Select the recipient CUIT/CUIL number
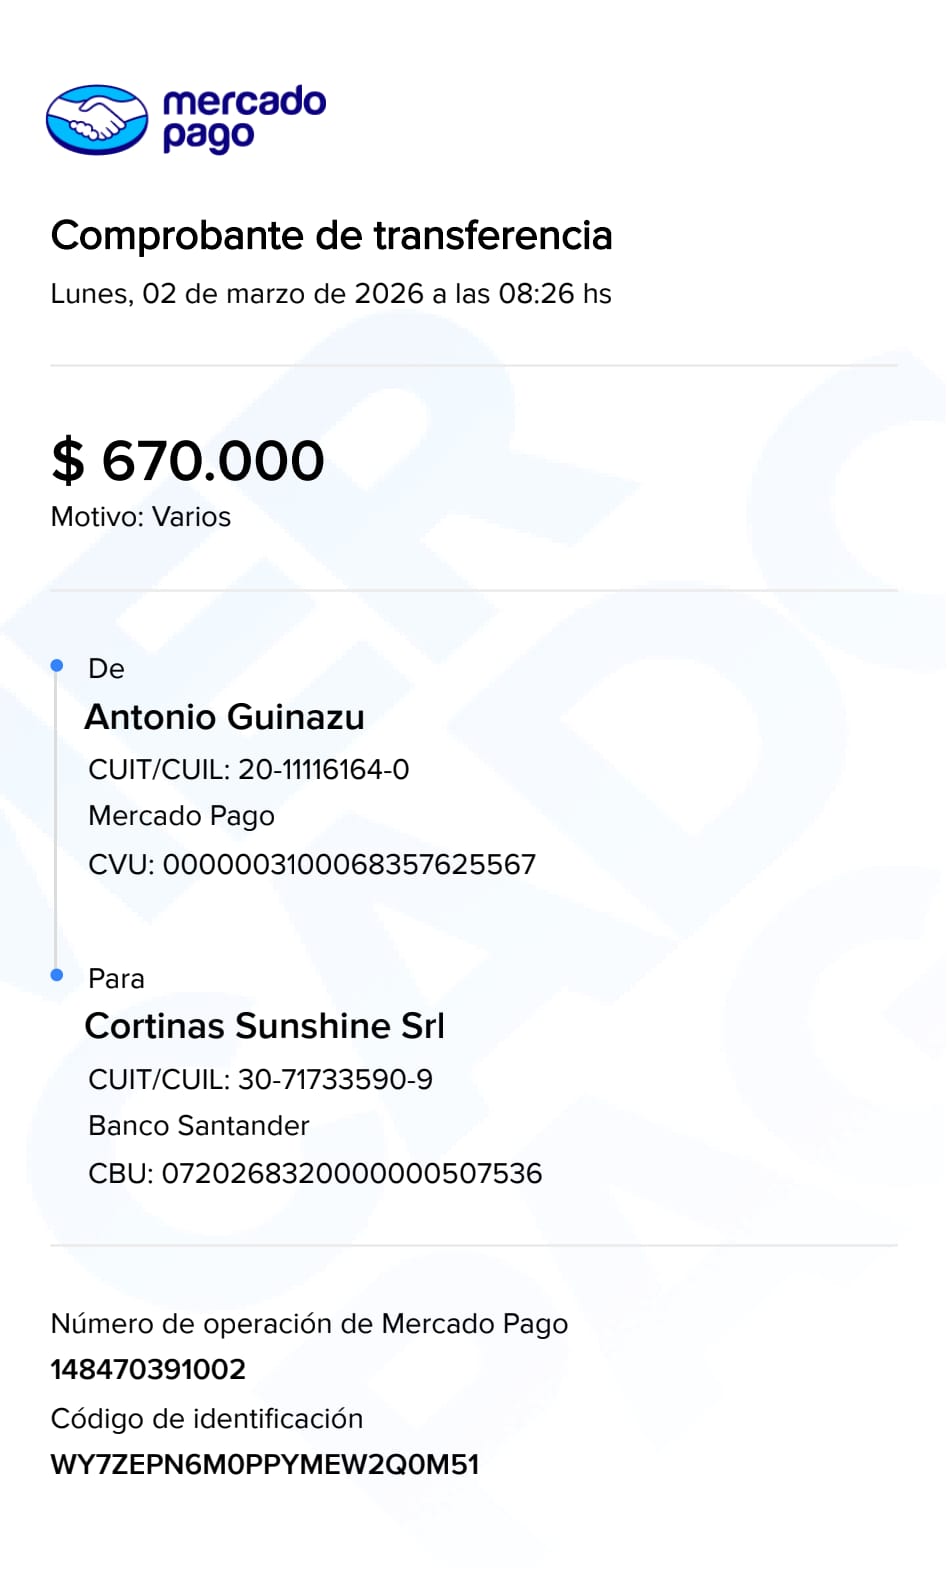Viewport: 947px width, 1572px height. tap(335, 1080)
